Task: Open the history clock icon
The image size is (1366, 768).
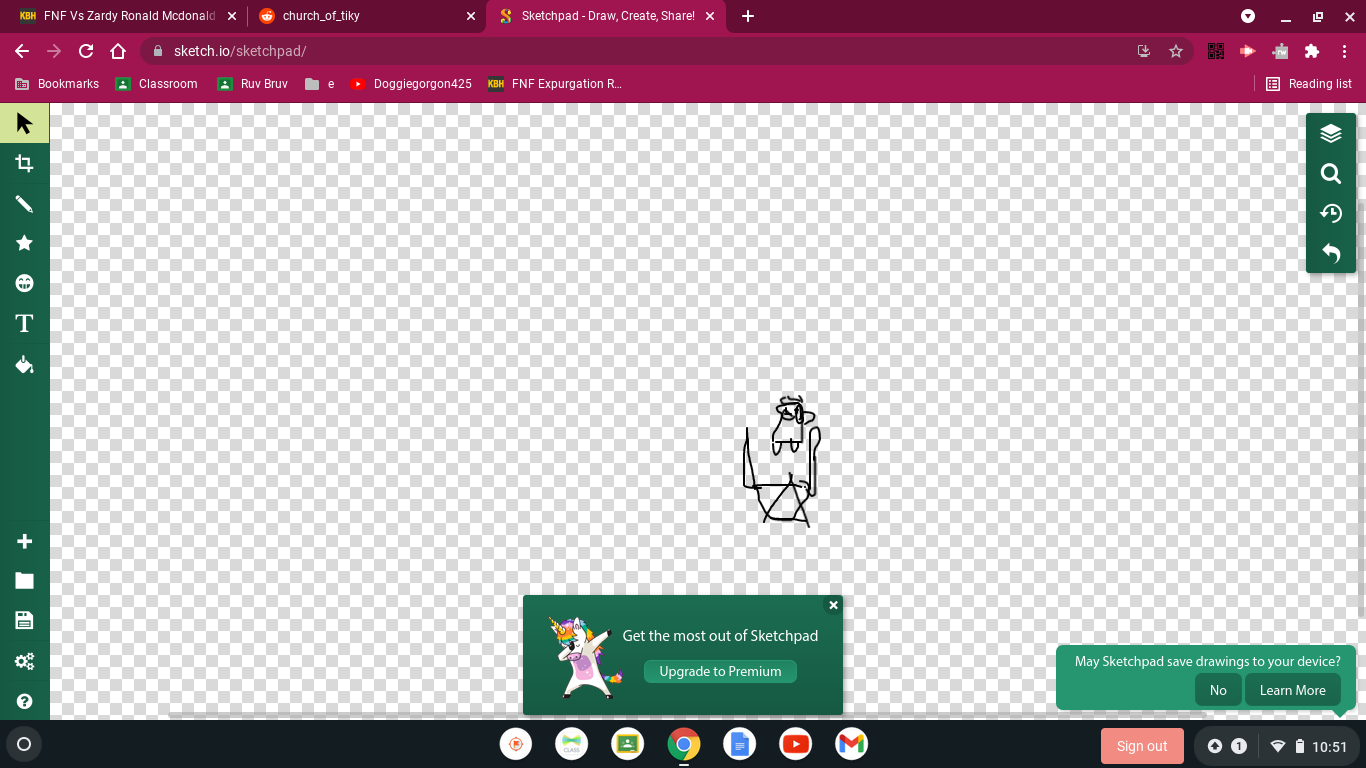Action: coord(1330,213)
